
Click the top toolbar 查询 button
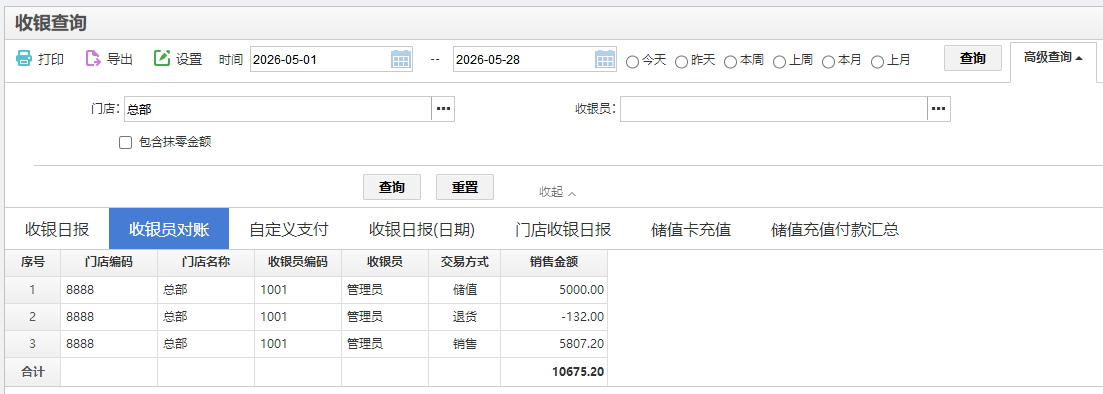[973, 58]
